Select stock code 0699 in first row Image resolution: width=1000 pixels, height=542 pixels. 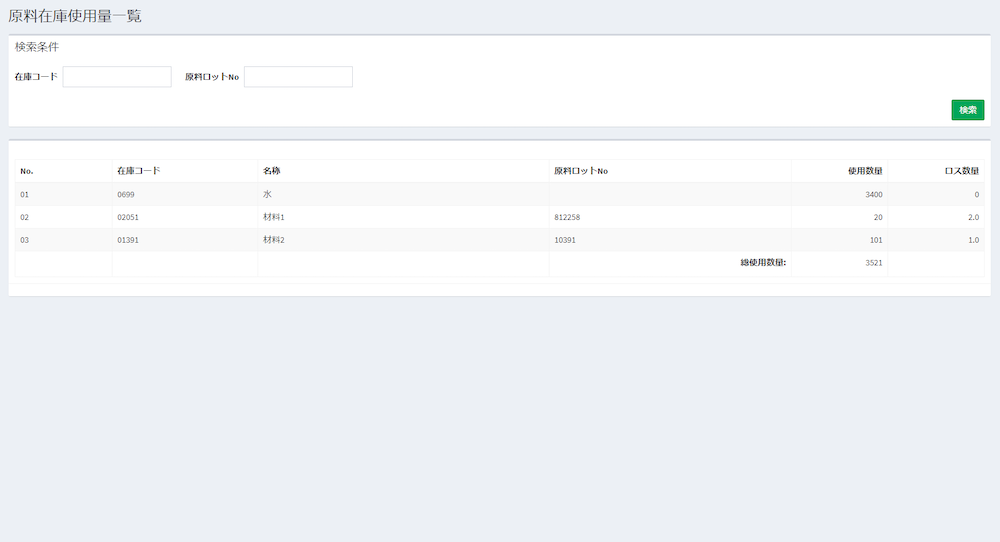pyautogui.click(x=125, y=194)
